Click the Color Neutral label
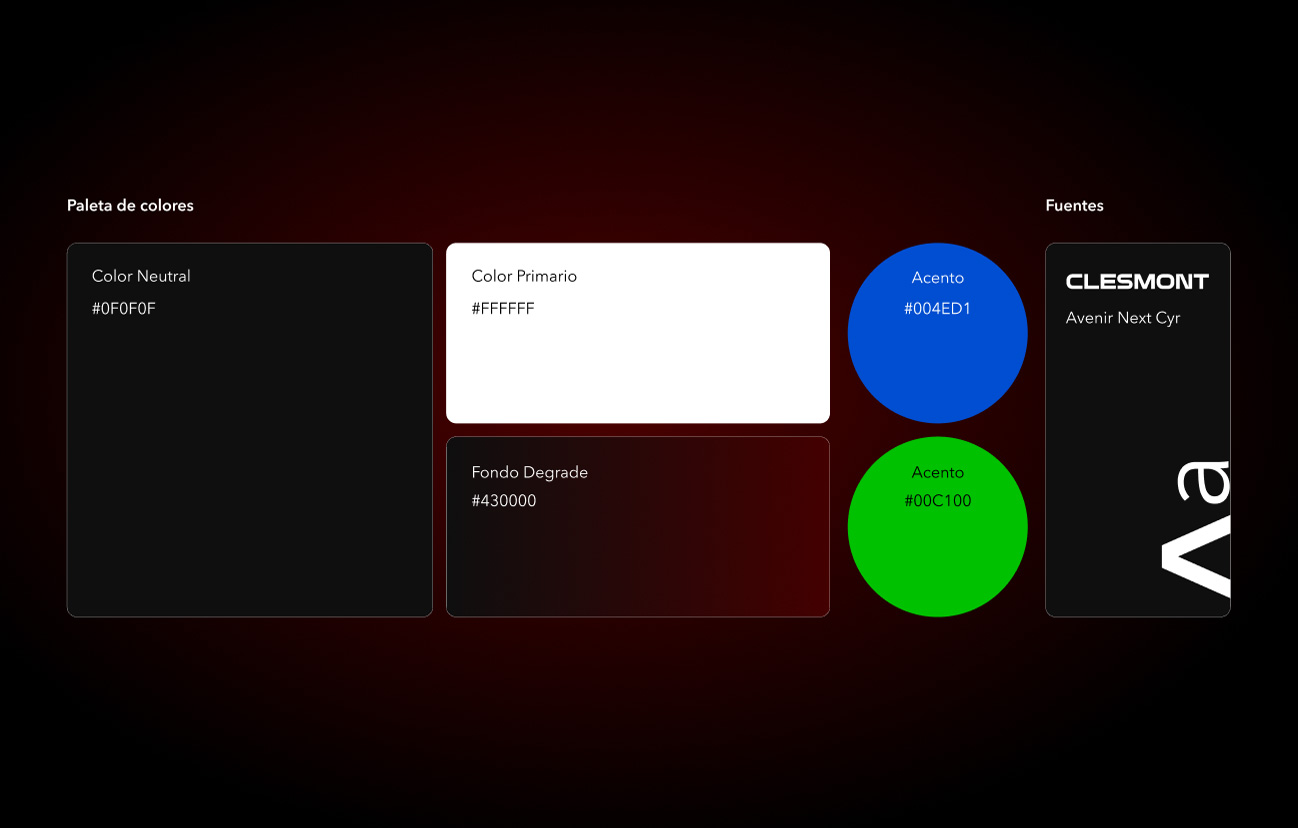The image size is (1298, 828). tap(141, 276)
